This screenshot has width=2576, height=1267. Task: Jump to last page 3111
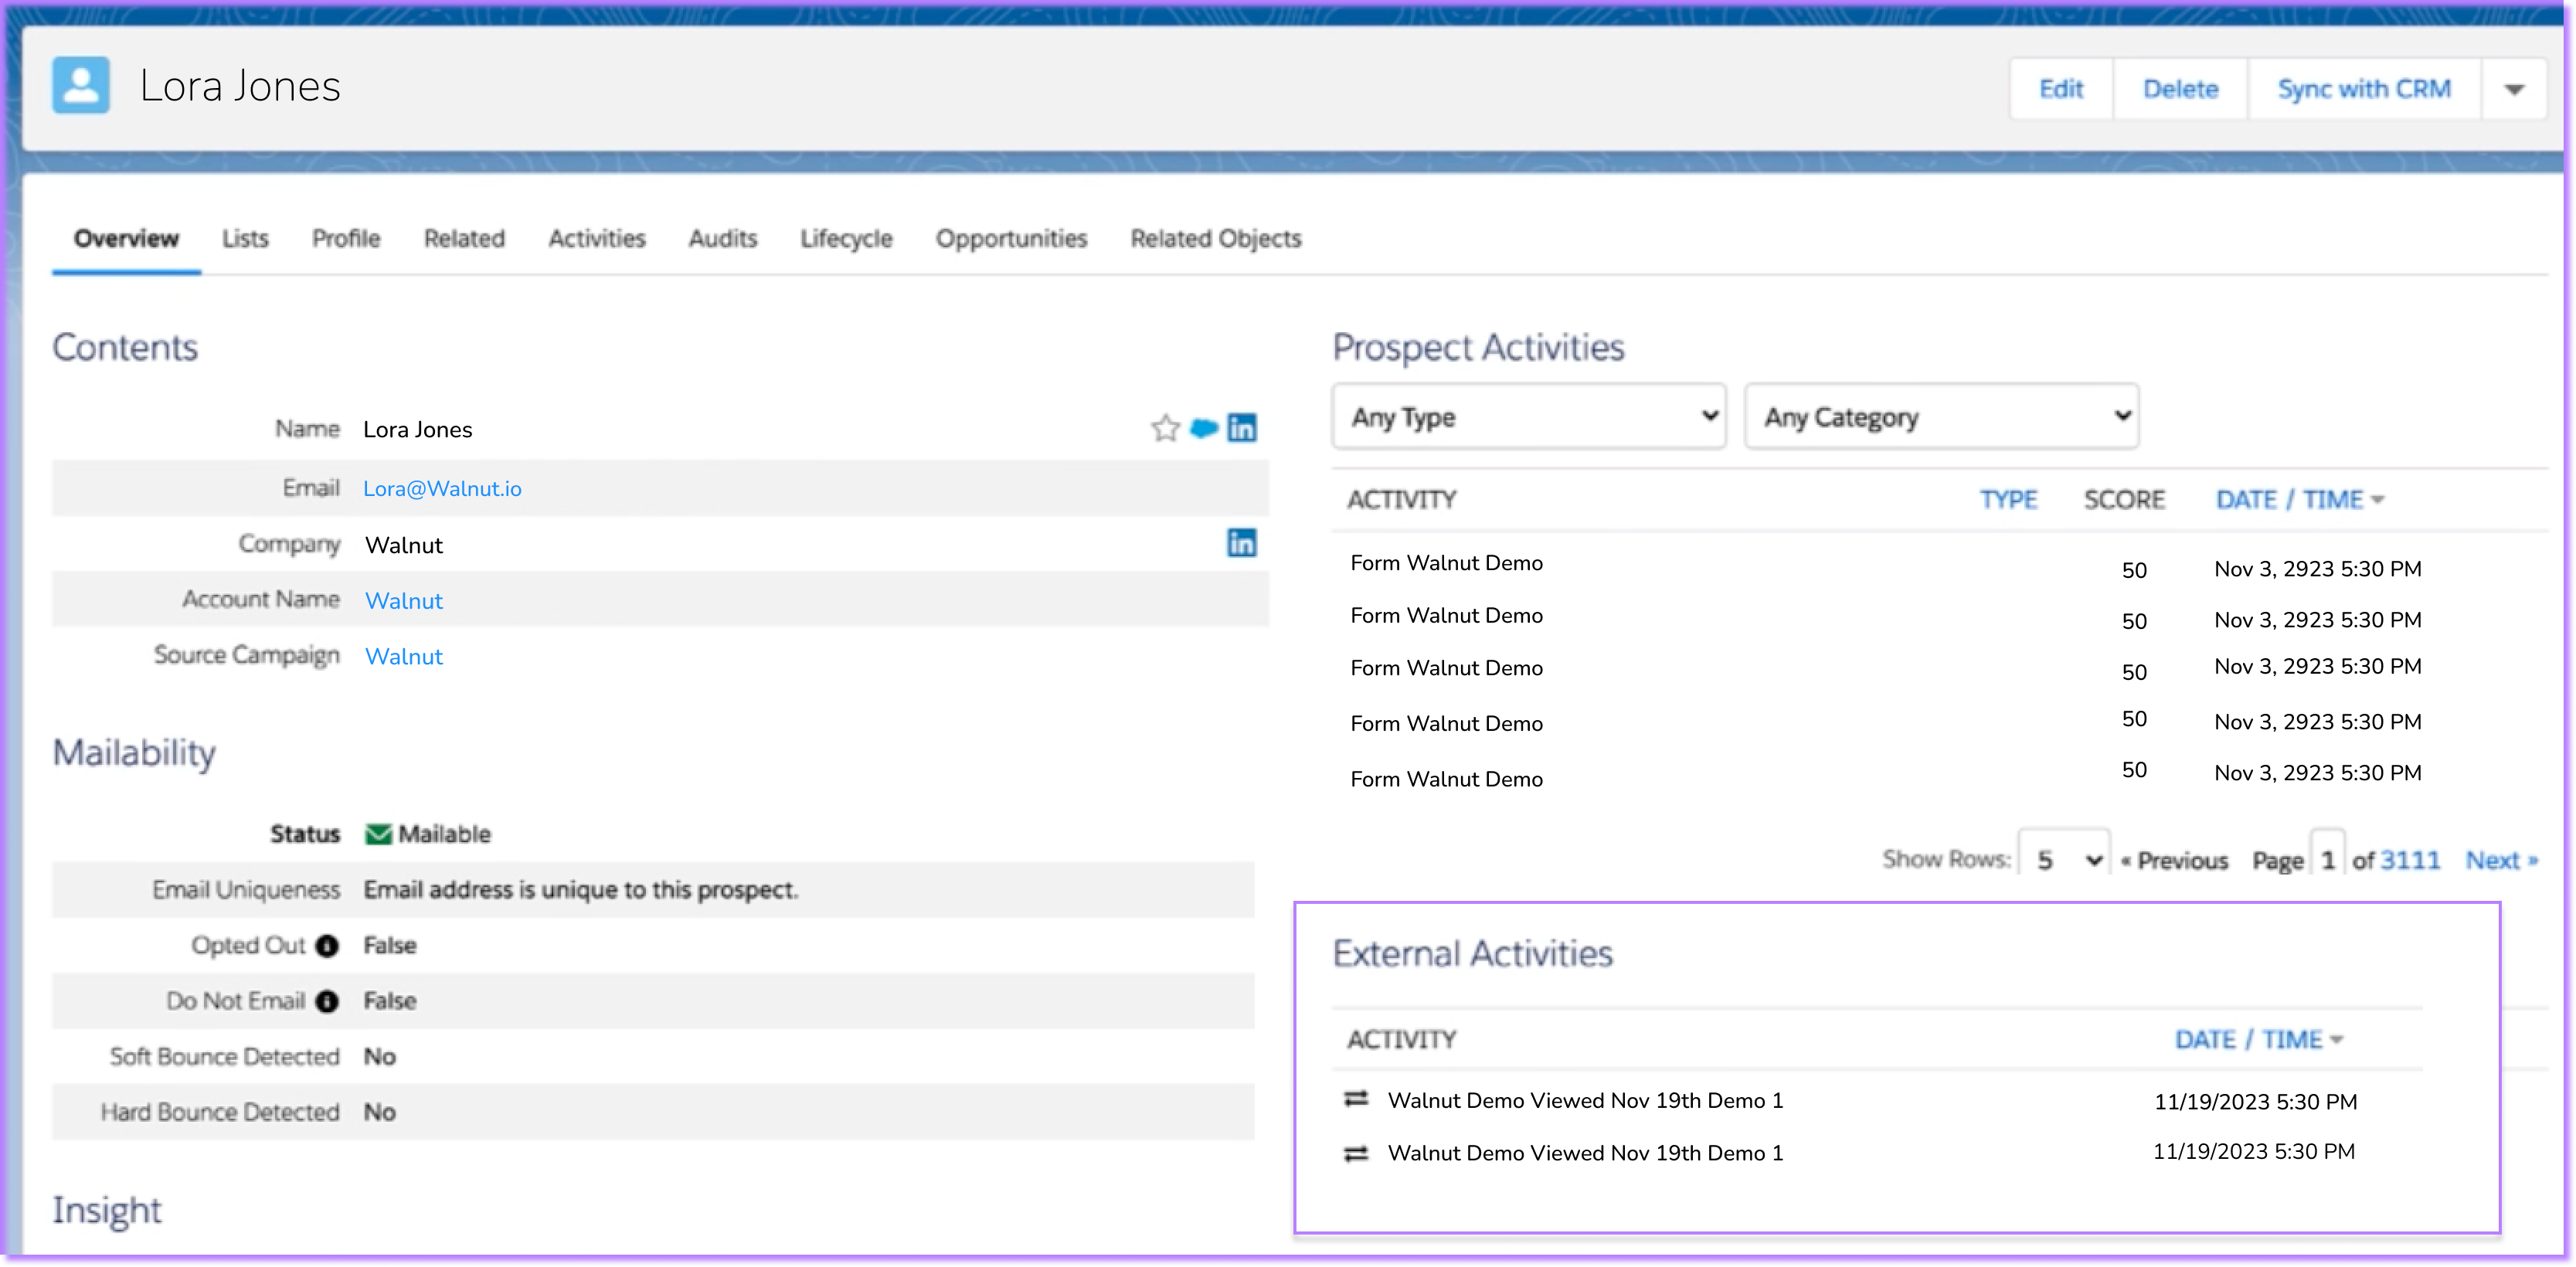[x=2410, y=860]
